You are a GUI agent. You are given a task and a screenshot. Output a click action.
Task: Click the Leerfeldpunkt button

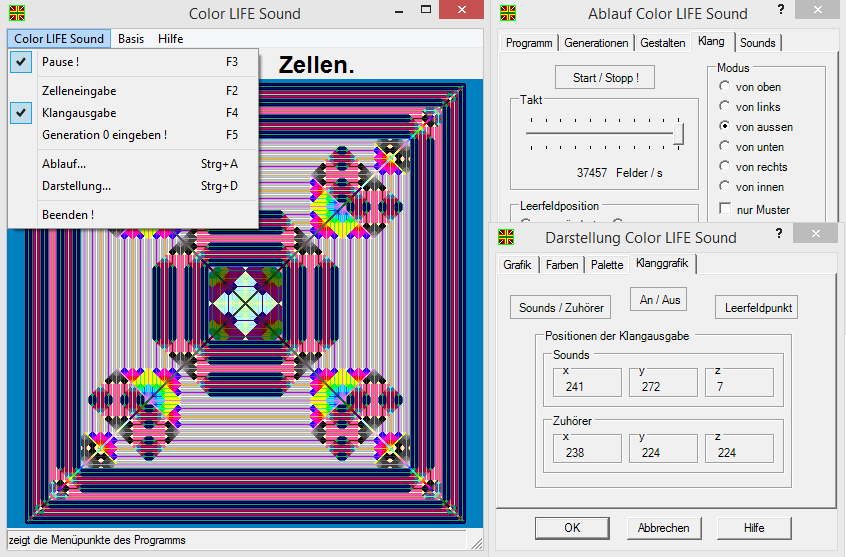[756, 307]
